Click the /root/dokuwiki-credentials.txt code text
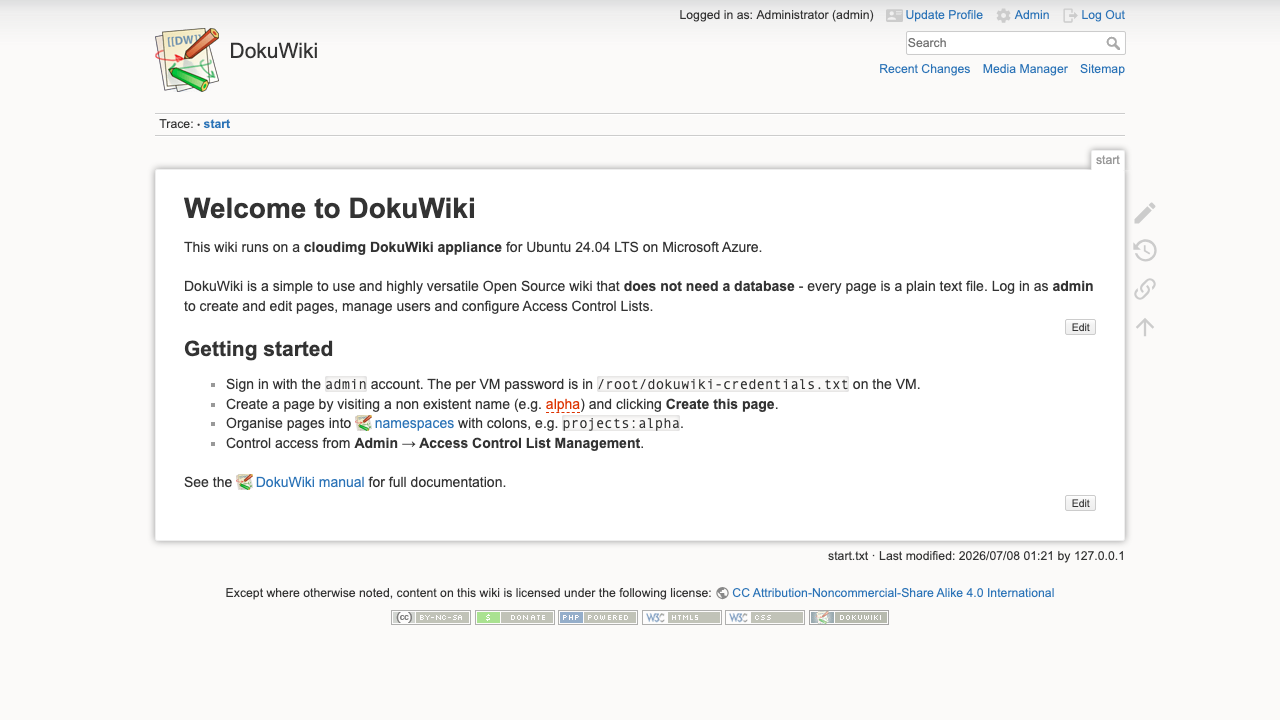This screenshot has height=720, width=1280. click(x=722, y=384)
